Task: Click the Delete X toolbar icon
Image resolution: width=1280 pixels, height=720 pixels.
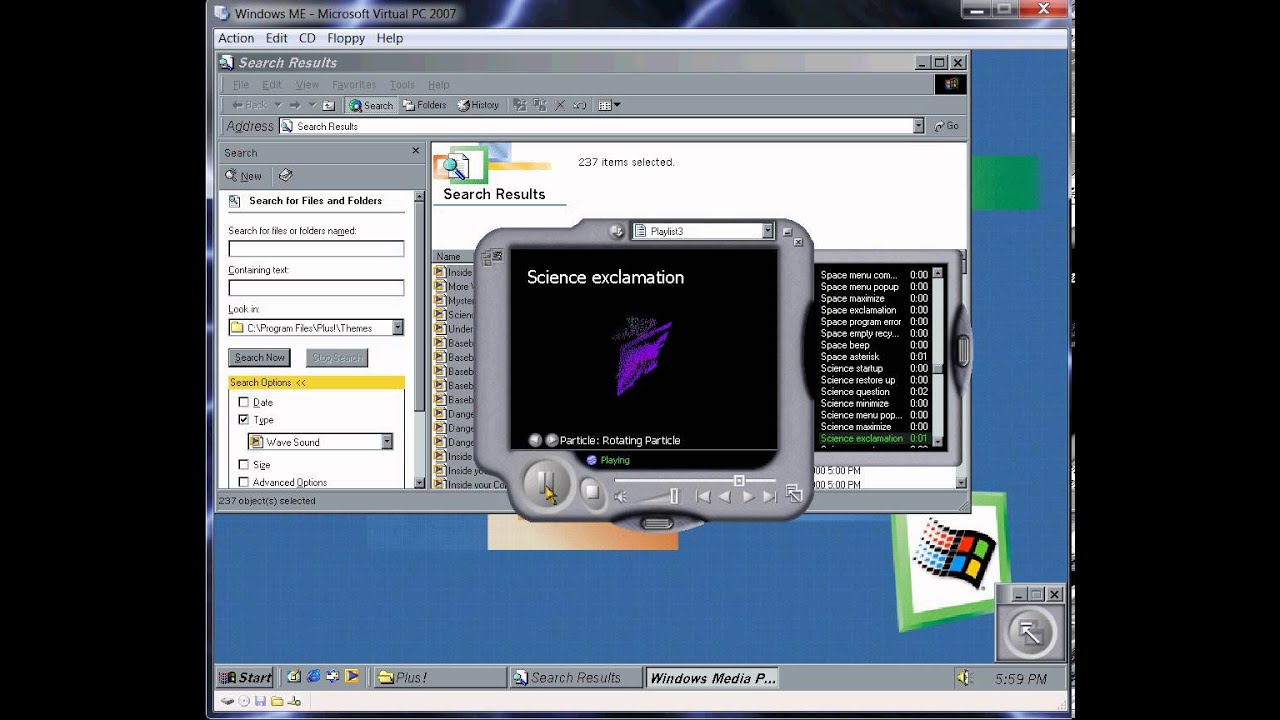Action: (560, 105)
